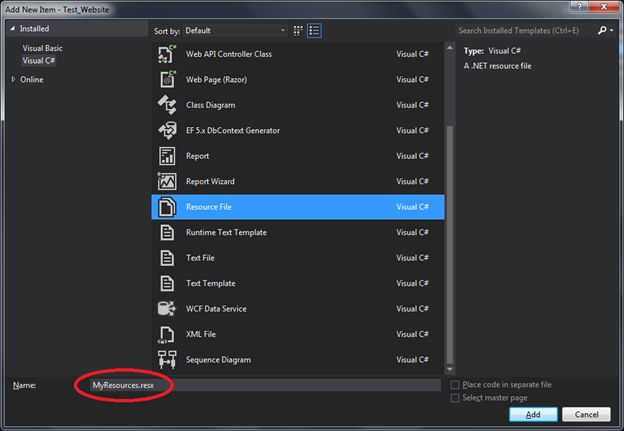Collapse the Installed tree node
This screenshot has width=624, height=431.
[12, 29]
